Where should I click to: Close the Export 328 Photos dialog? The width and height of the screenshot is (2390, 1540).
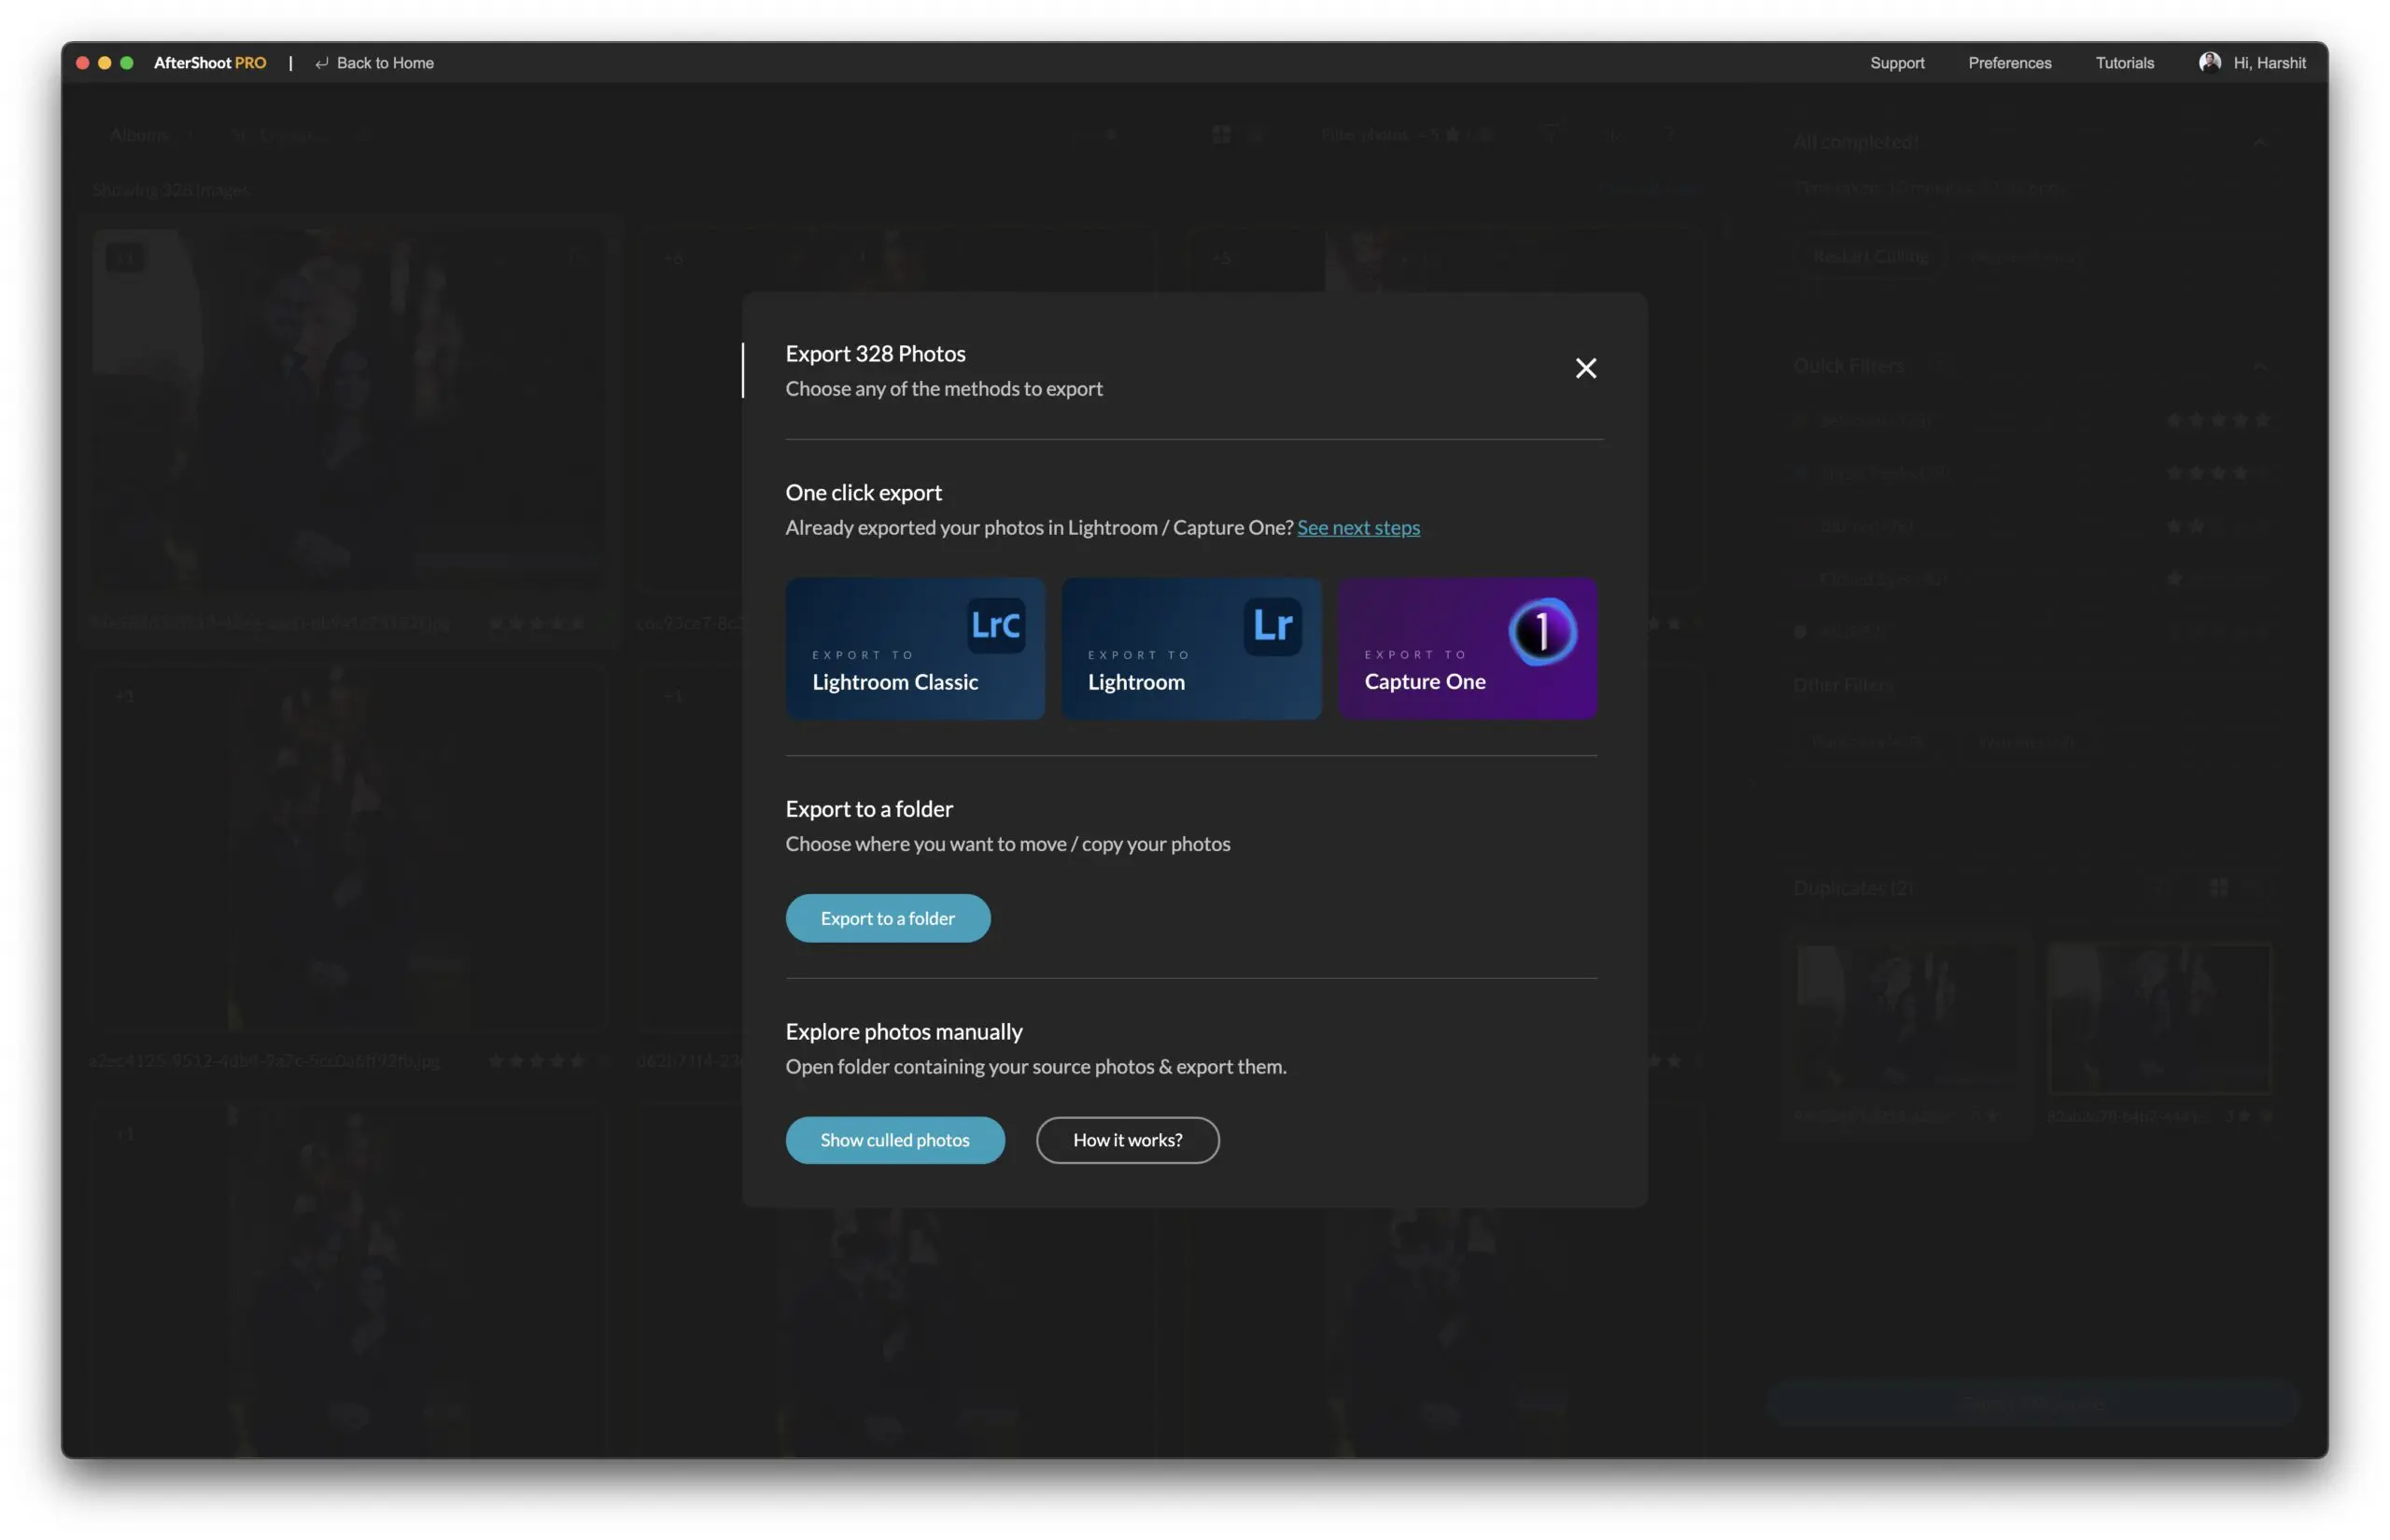1585,368
